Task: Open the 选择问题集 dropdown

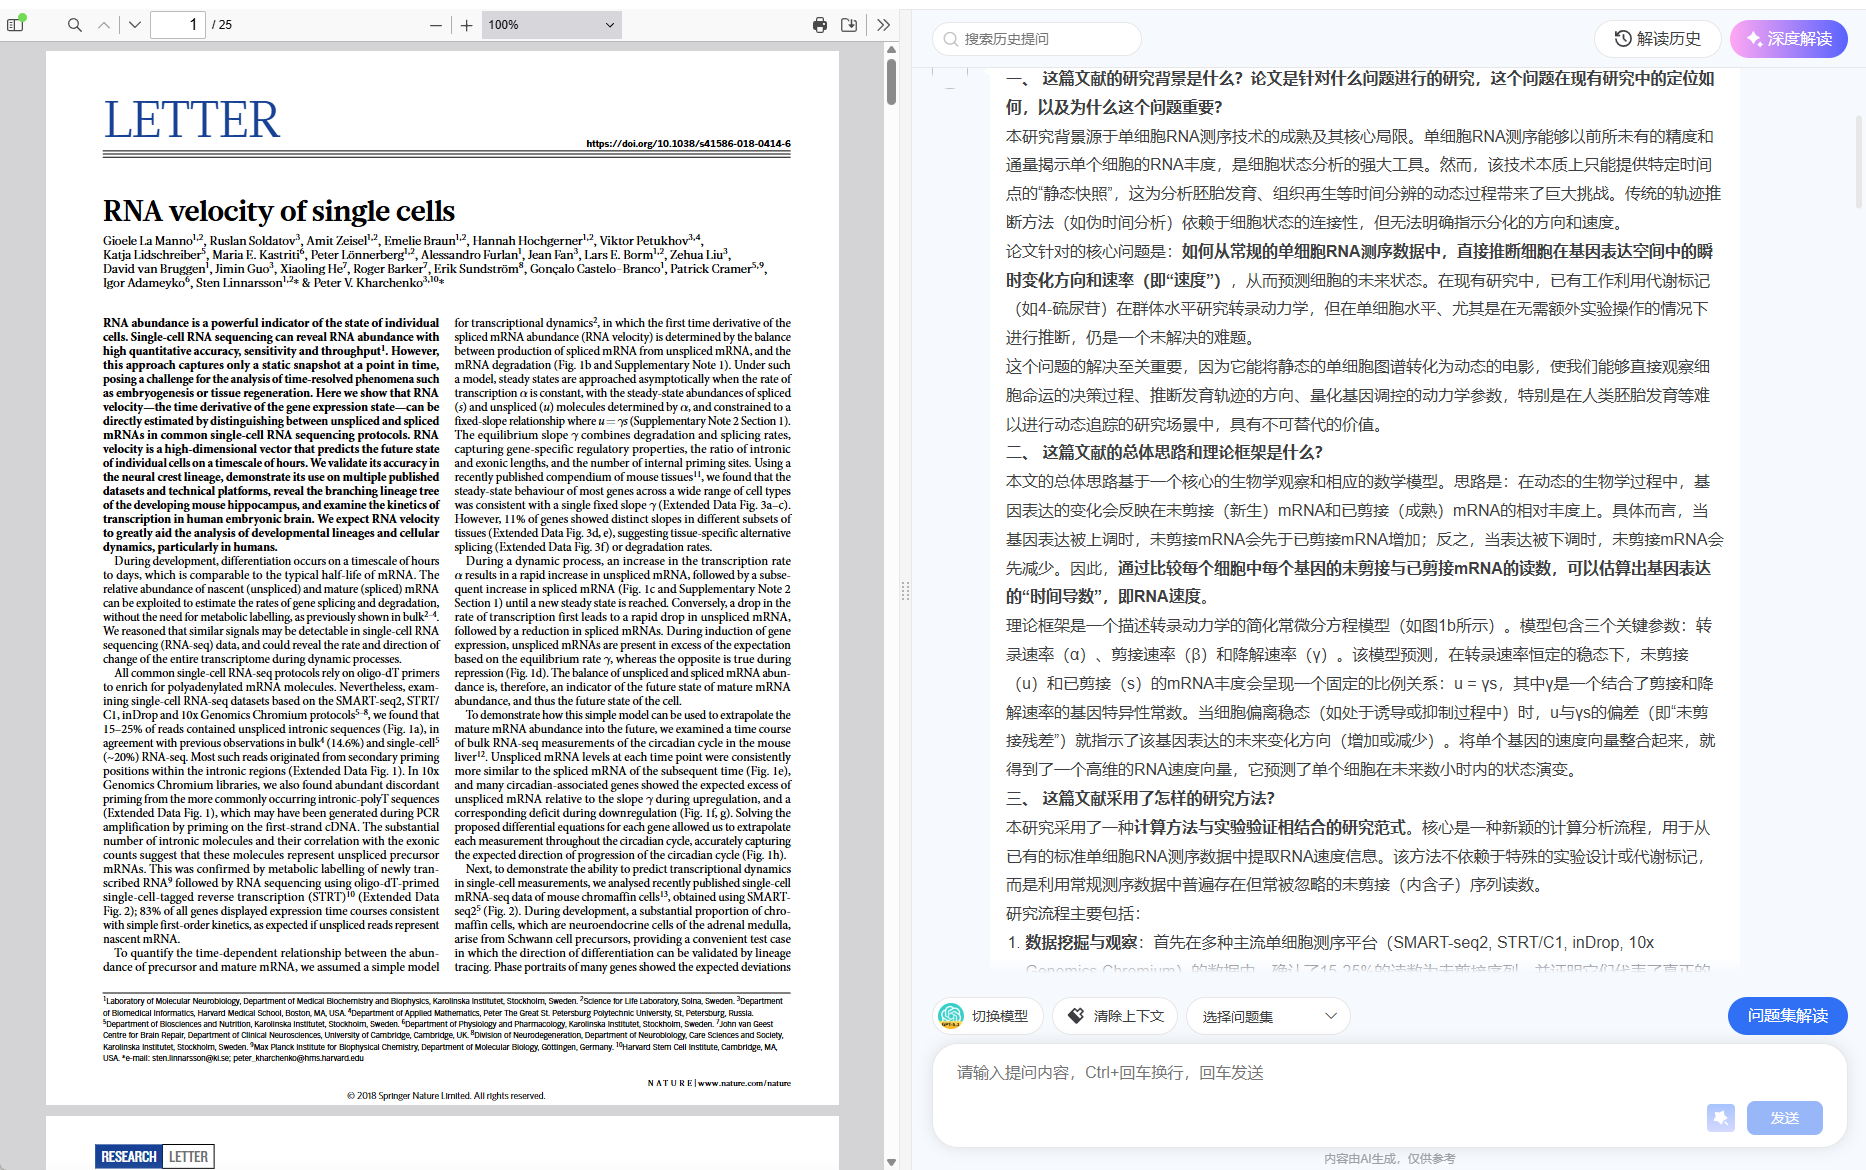Action: click(1268, 1016)
